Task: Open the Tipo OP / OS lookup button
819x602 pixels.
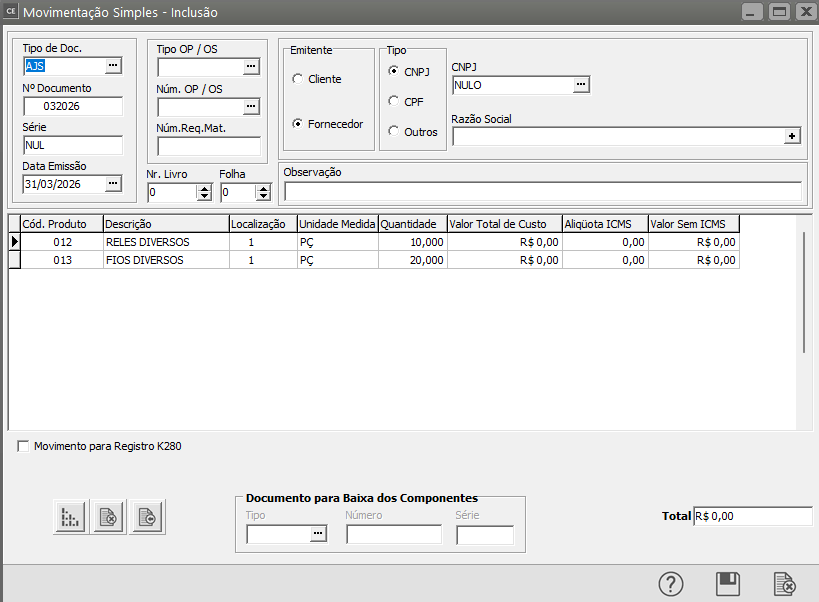Action: pos(251,67)
